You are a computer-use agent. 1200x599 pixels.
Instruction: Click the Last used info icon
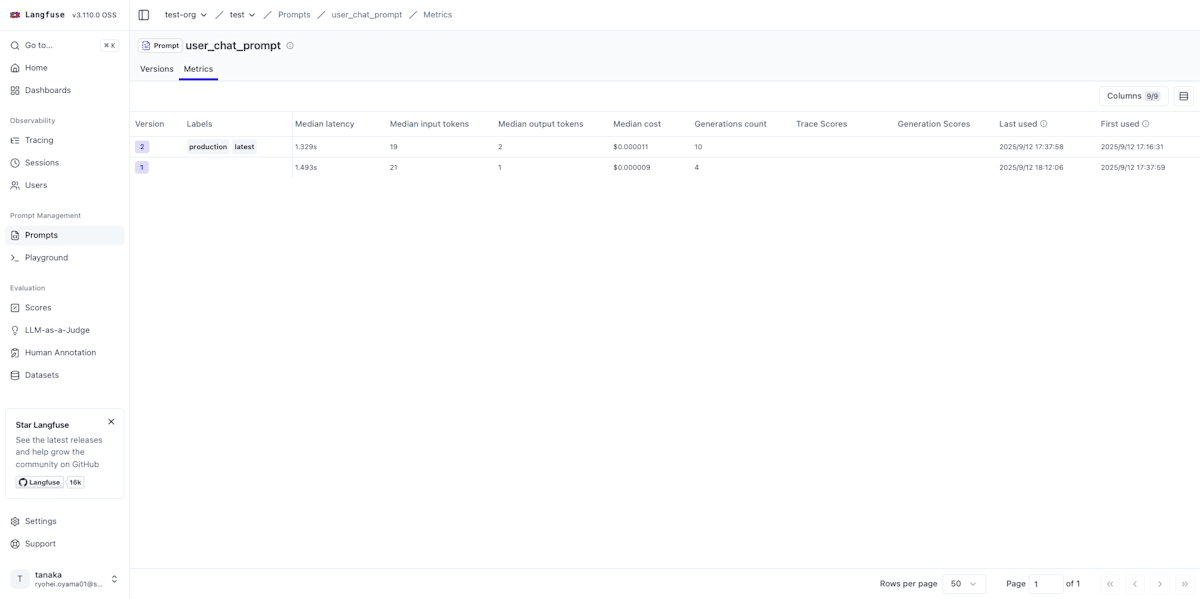tap(1044, 124)
